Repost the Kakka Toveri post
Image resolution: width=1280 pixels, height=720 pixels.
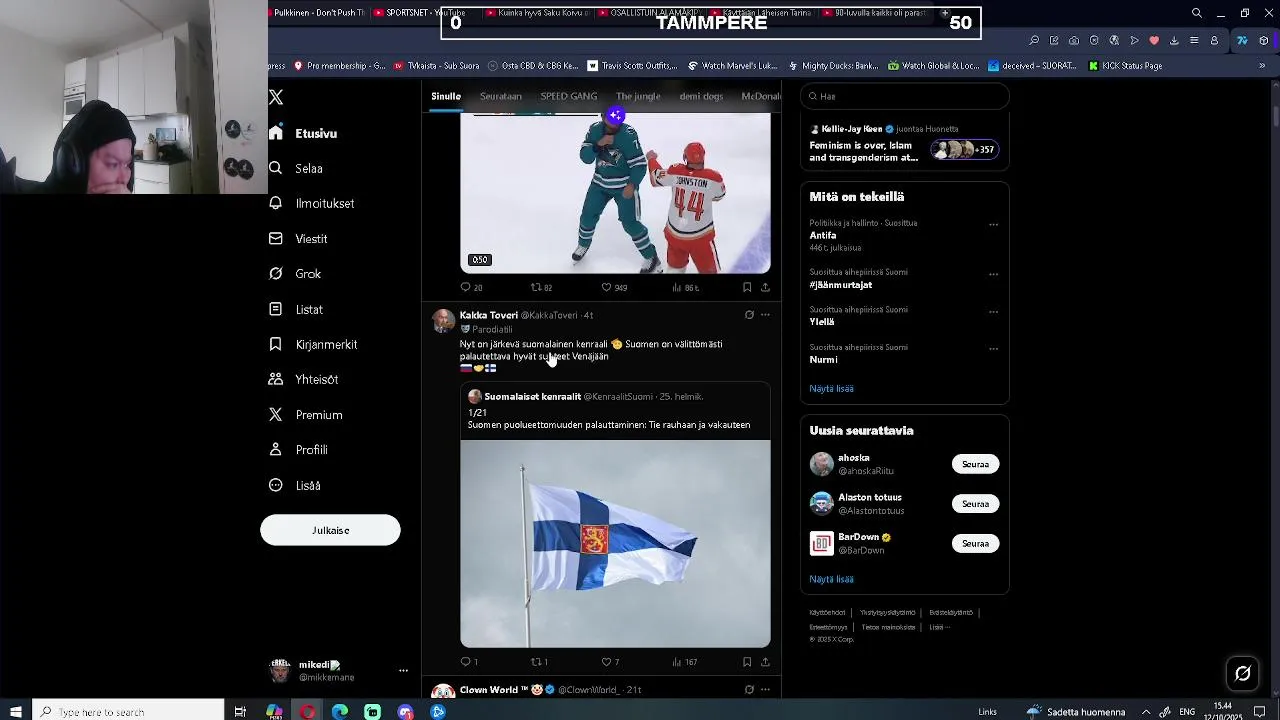[539, 662]
